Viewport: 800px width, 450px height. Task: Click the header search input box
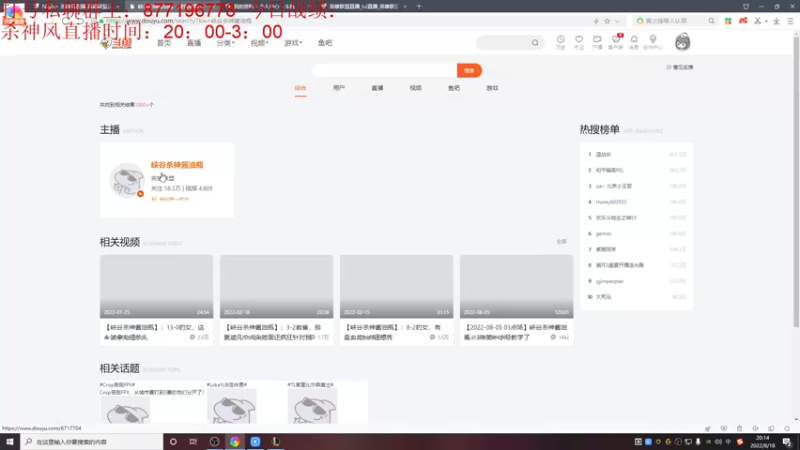504,43
